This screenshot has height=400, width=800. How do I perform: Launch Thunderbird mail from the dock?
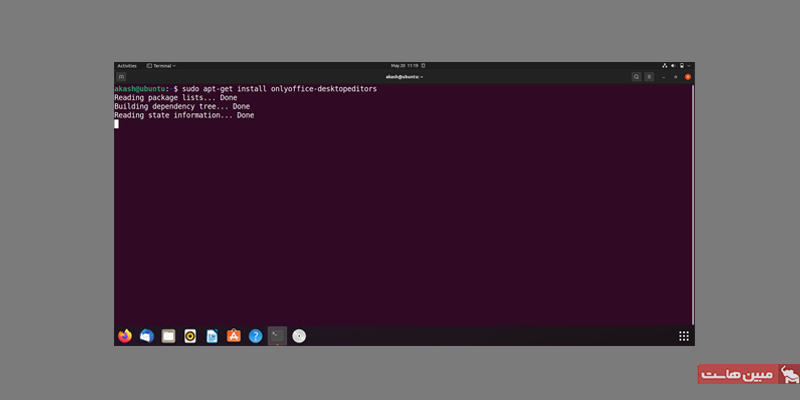[147, 336]
